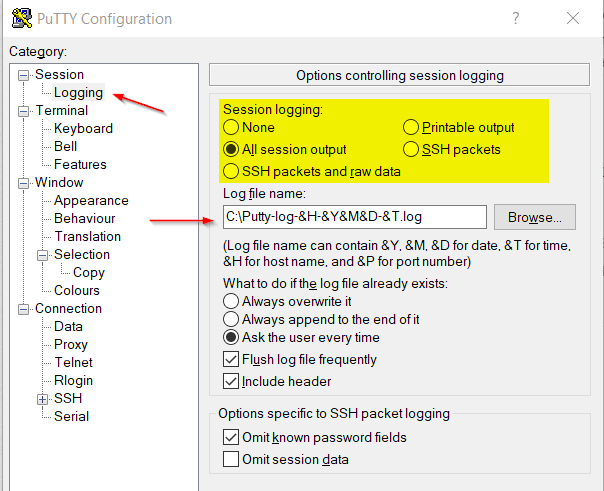Toggle the Include header checkbox
Viewport: 604px width, 491px height.
232,381
